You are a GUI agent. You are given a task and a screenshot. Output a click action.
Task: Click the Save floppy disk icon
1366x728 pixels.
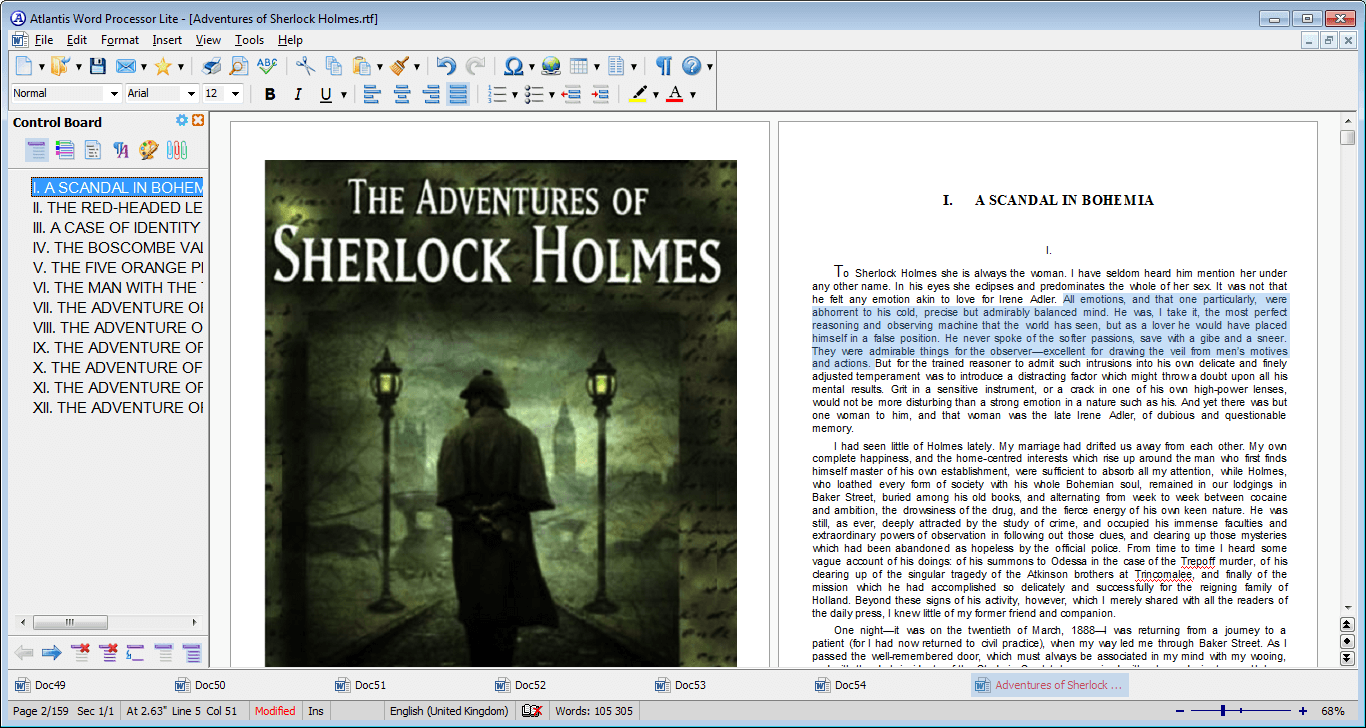point(98,66)
